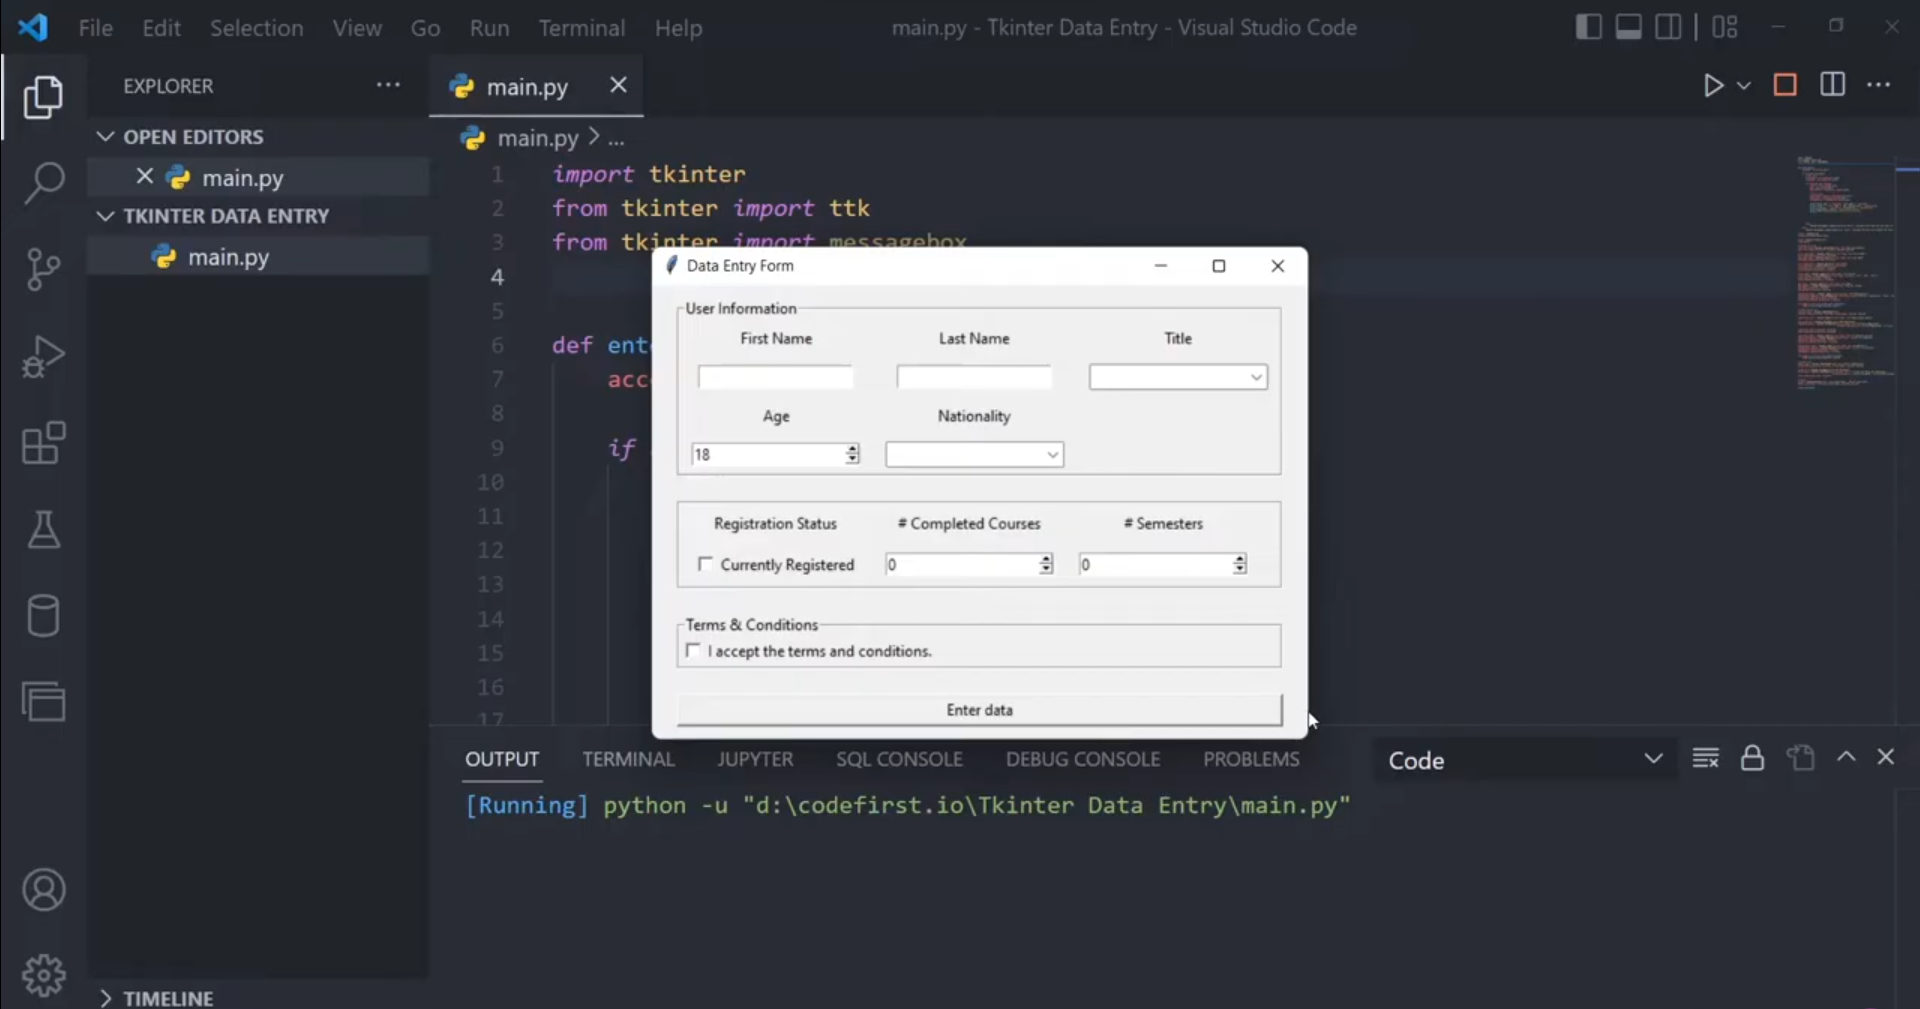Open the Terminal menu
Image resolution: width=1920 pixels, height=1009 pixels.
pyautogui.click(x=581, y=28)
